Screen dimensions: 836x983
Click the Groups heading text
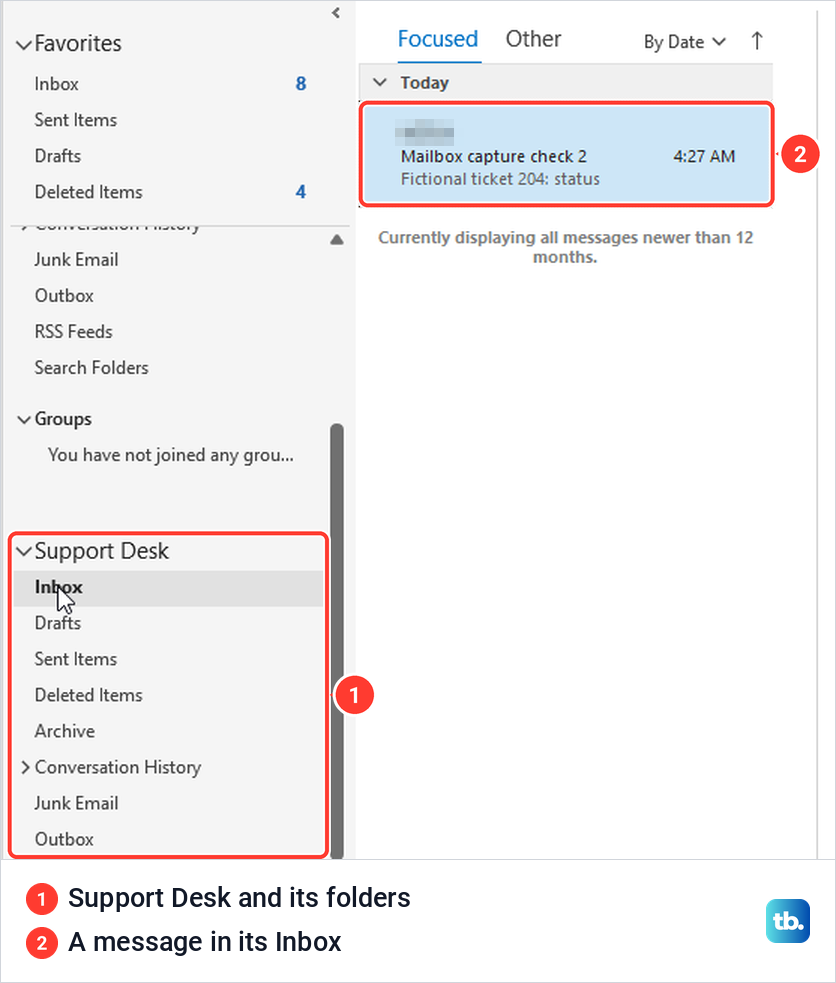(63, 419)
